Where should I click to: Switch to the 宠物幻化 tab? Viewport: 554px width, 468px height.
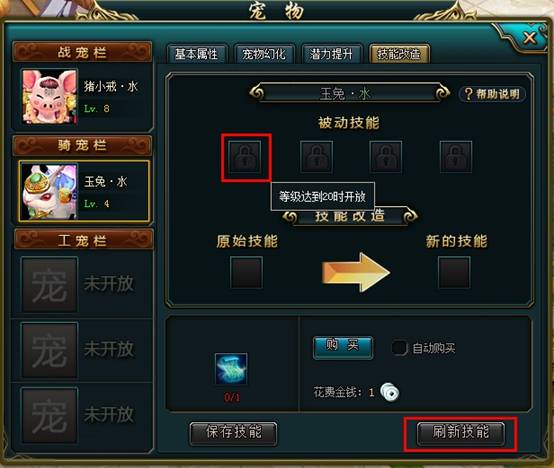[x=264, y=54]
